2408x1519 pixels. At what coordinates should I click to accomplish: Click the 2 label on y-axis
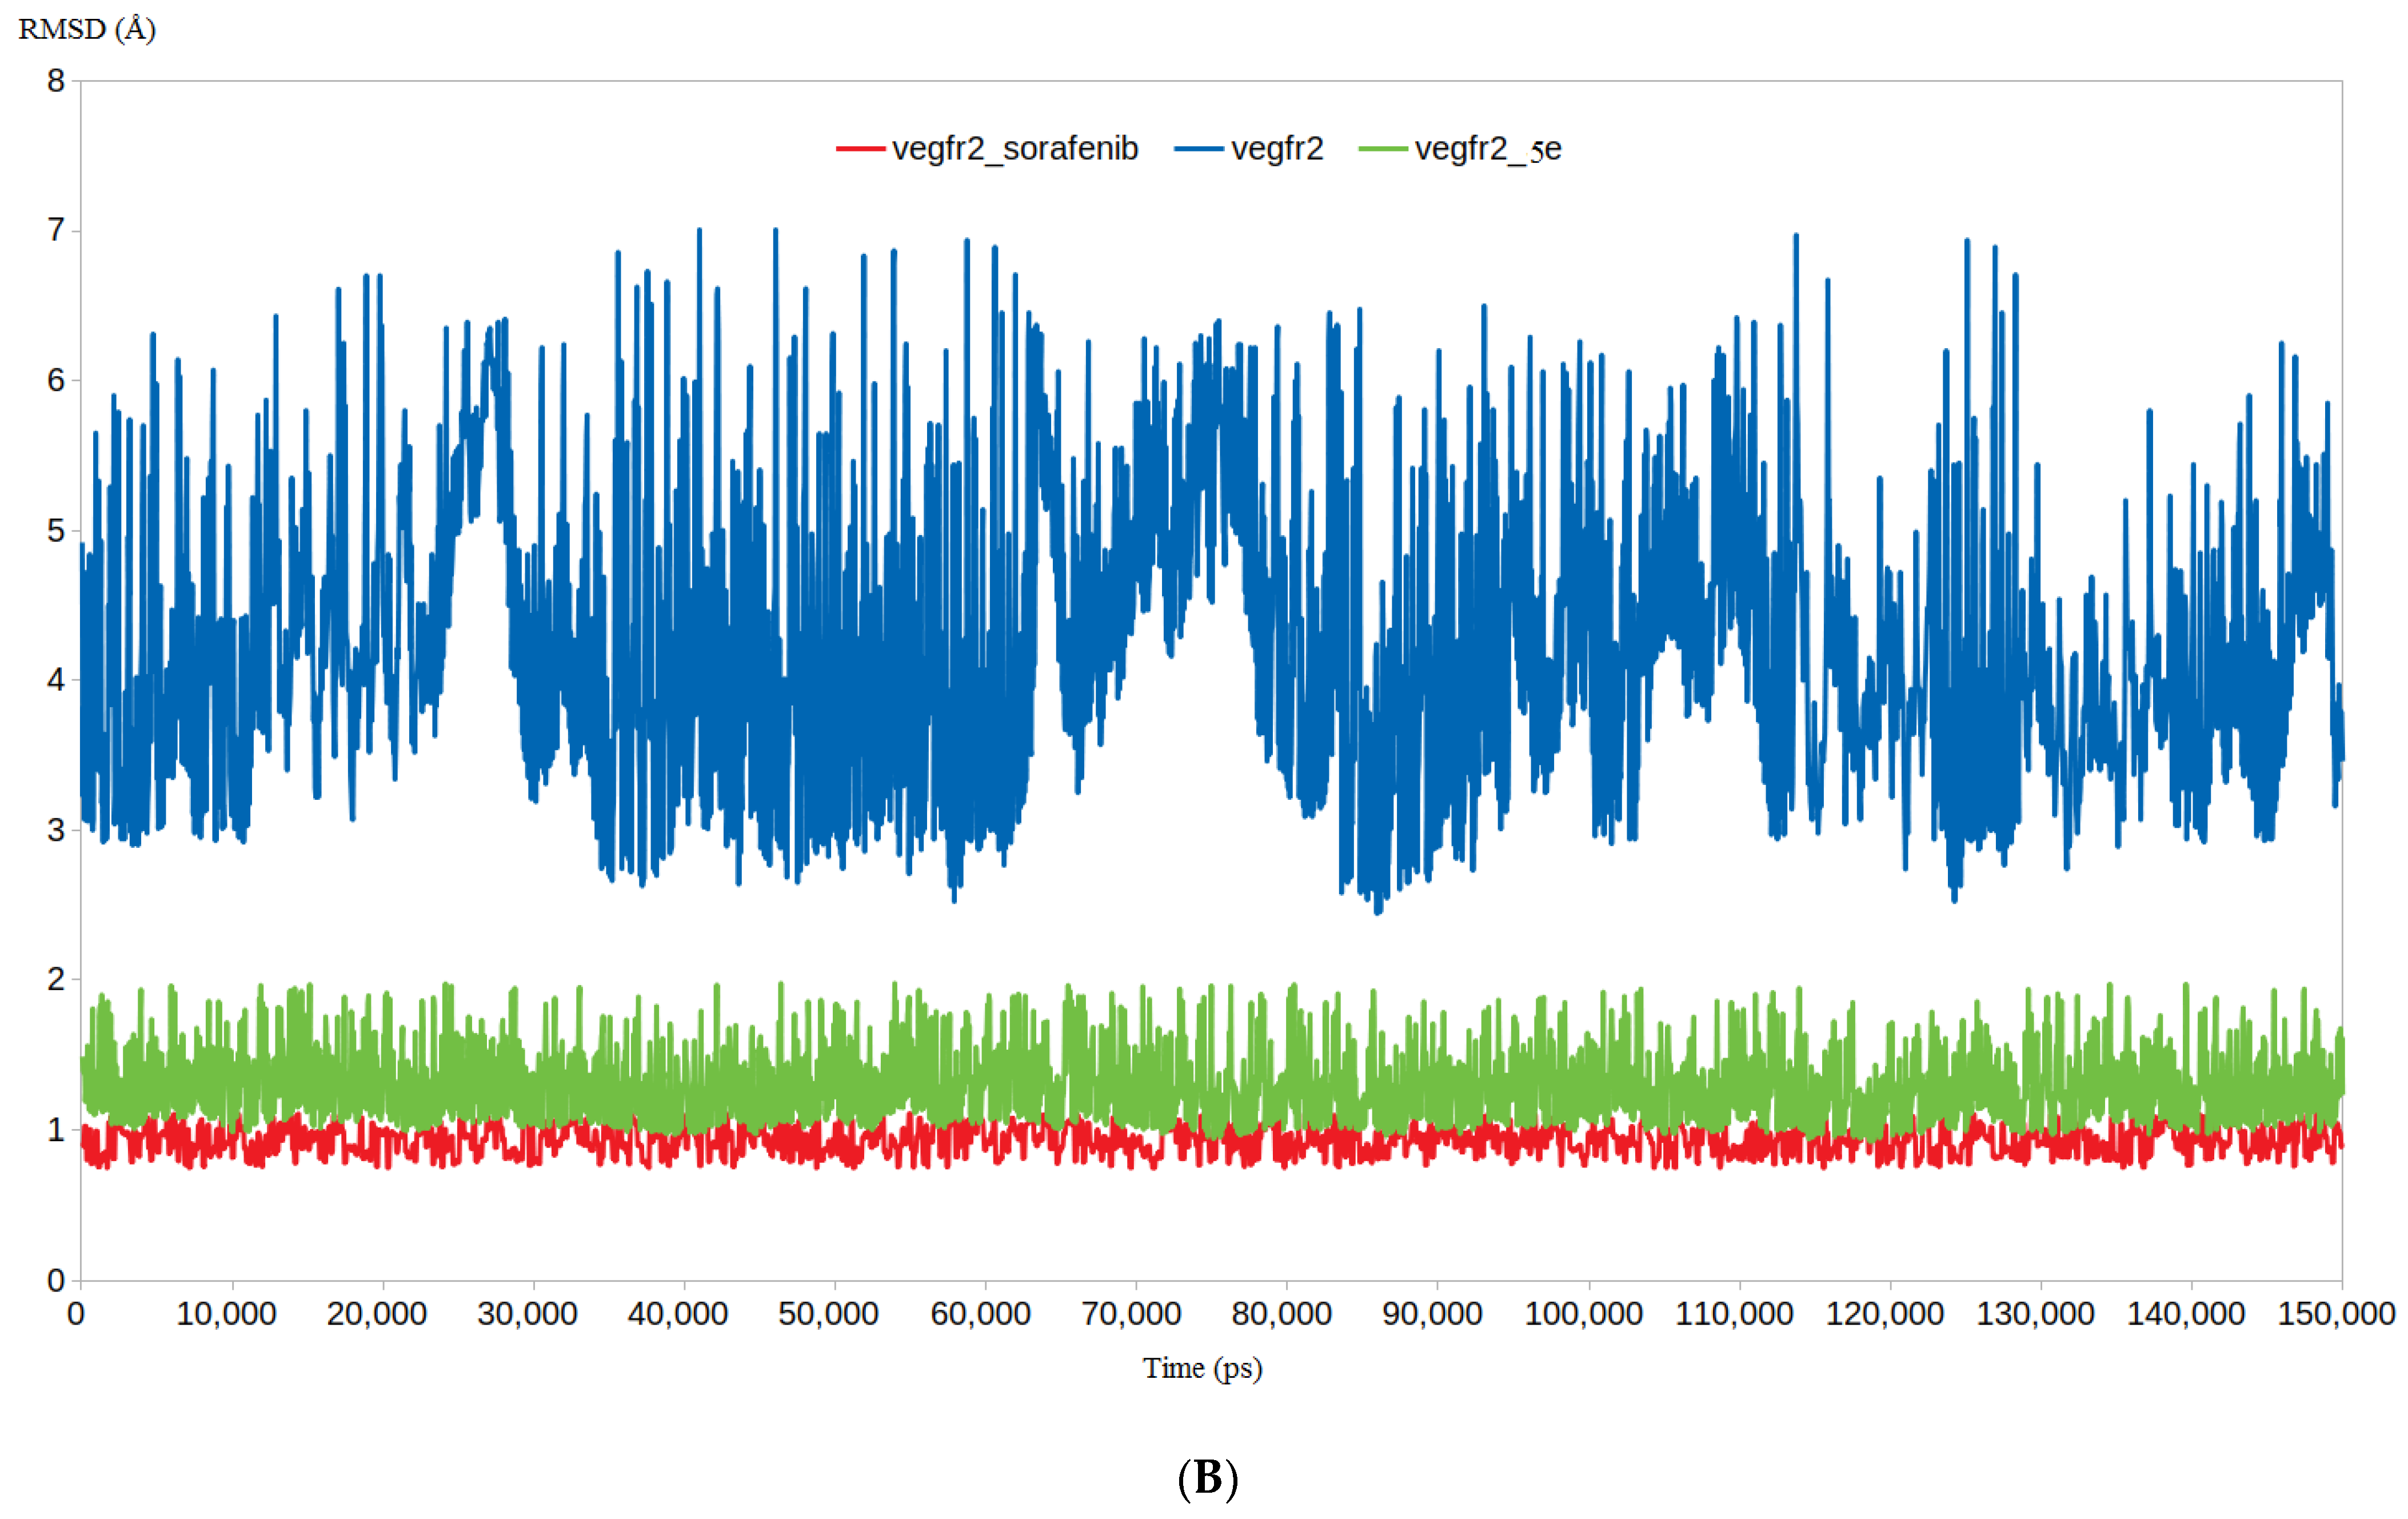[56, 980]
